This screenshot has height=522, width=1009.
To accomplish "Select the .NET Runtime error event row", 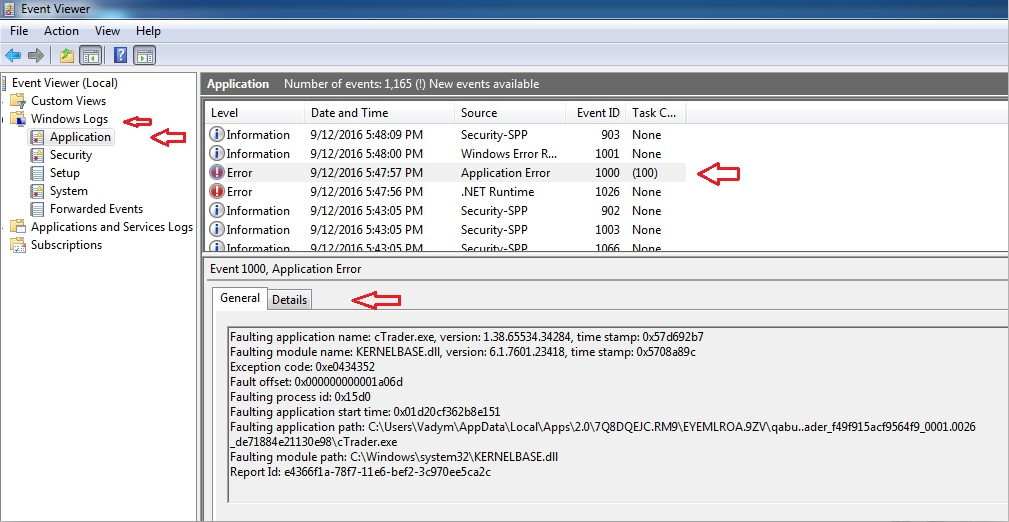I will pos(496,192).
